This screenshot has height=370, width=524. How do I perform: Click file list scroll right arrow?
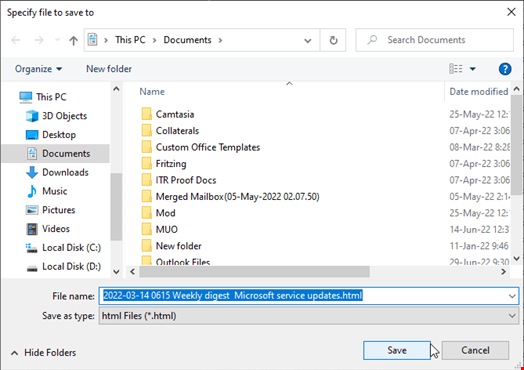(504, 272)
